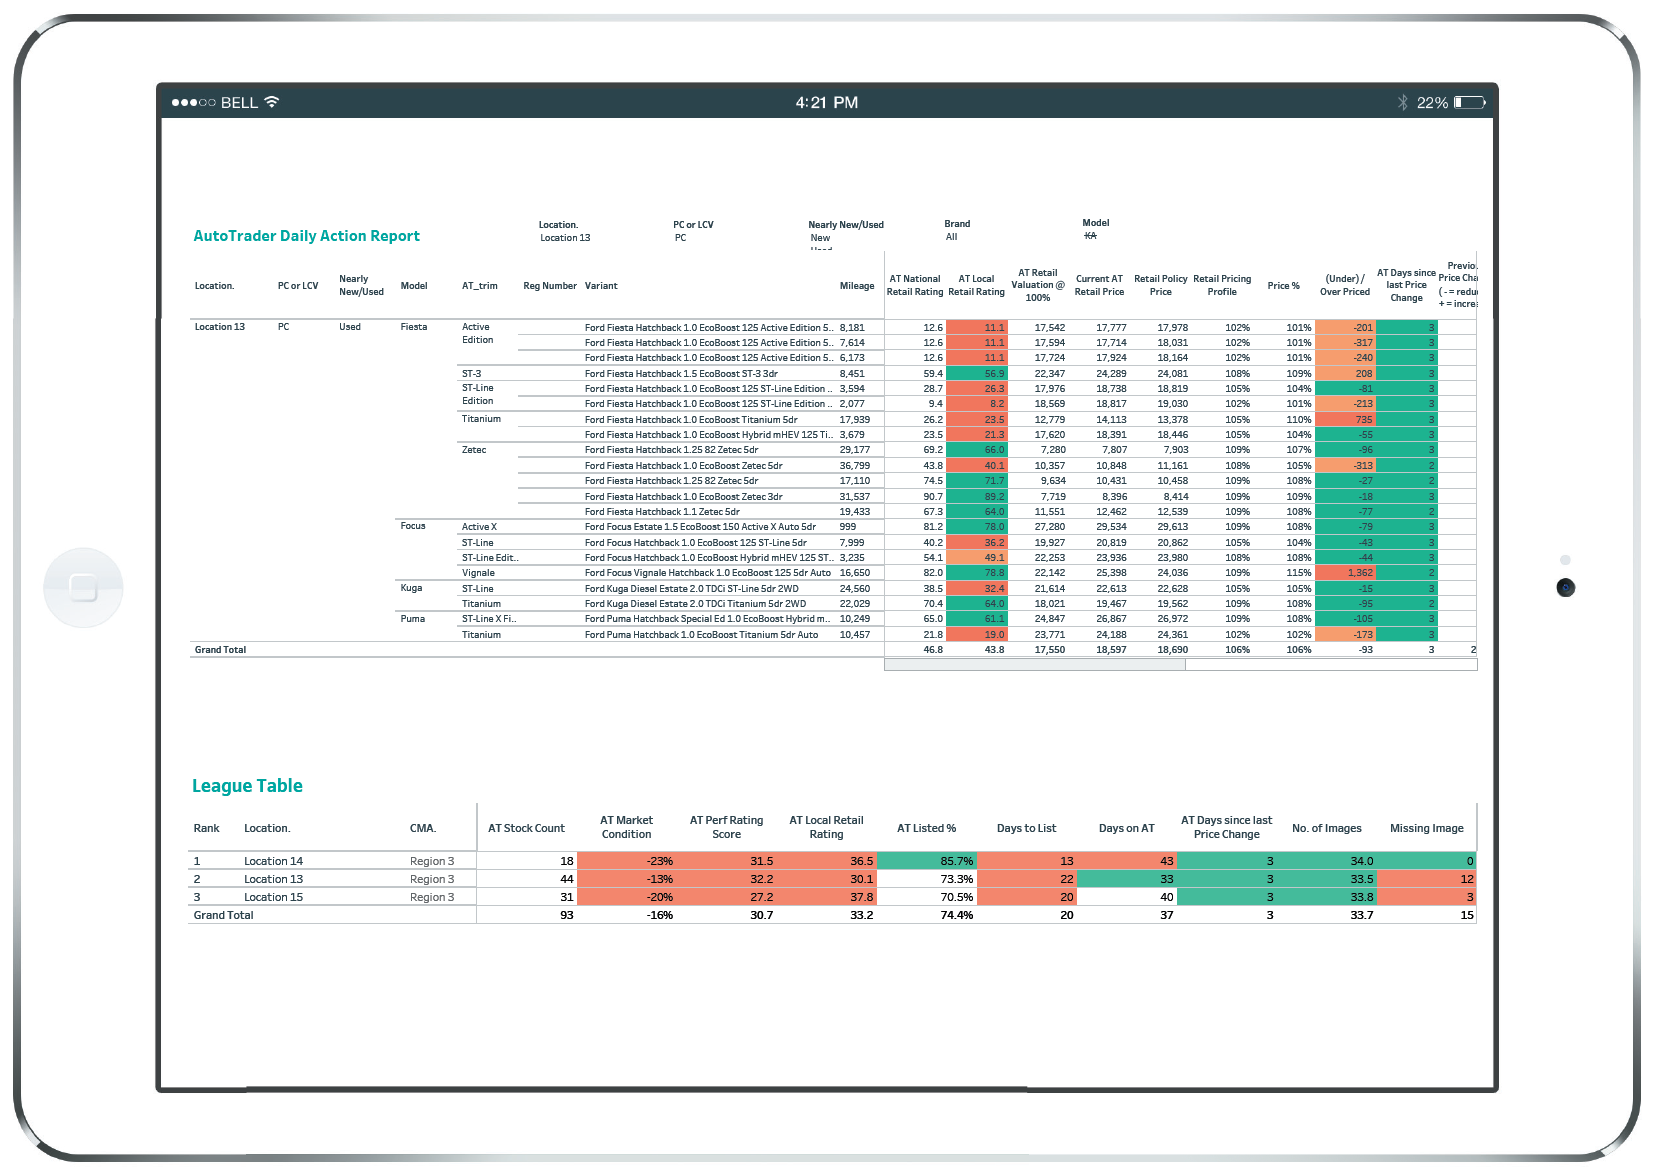Viewport: 1656px width, 1174px height.
Task: Open the Brand filter set to All
Action: (x=952, y=237)
